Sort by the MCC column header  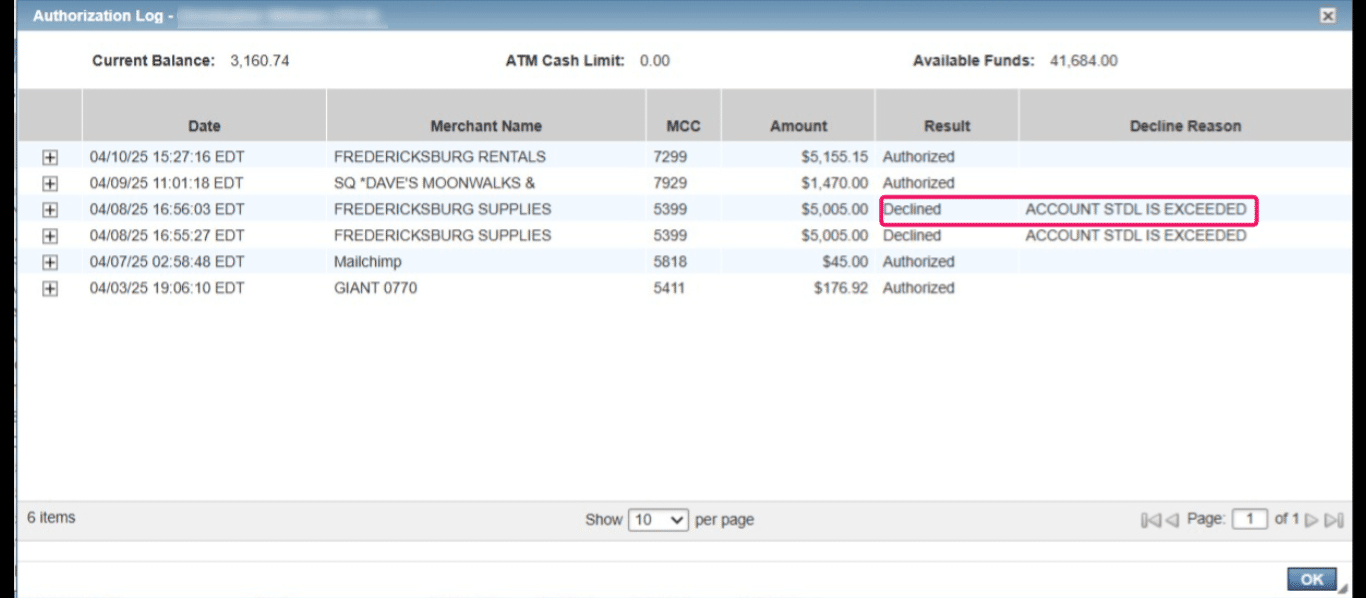coord(683,126)
